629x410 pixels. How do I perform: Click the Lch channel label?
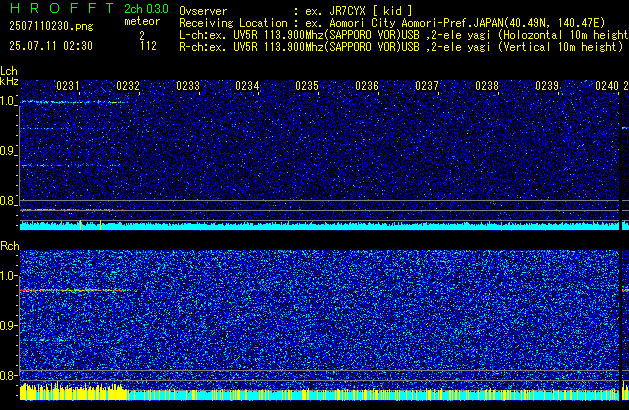point(9,71)
